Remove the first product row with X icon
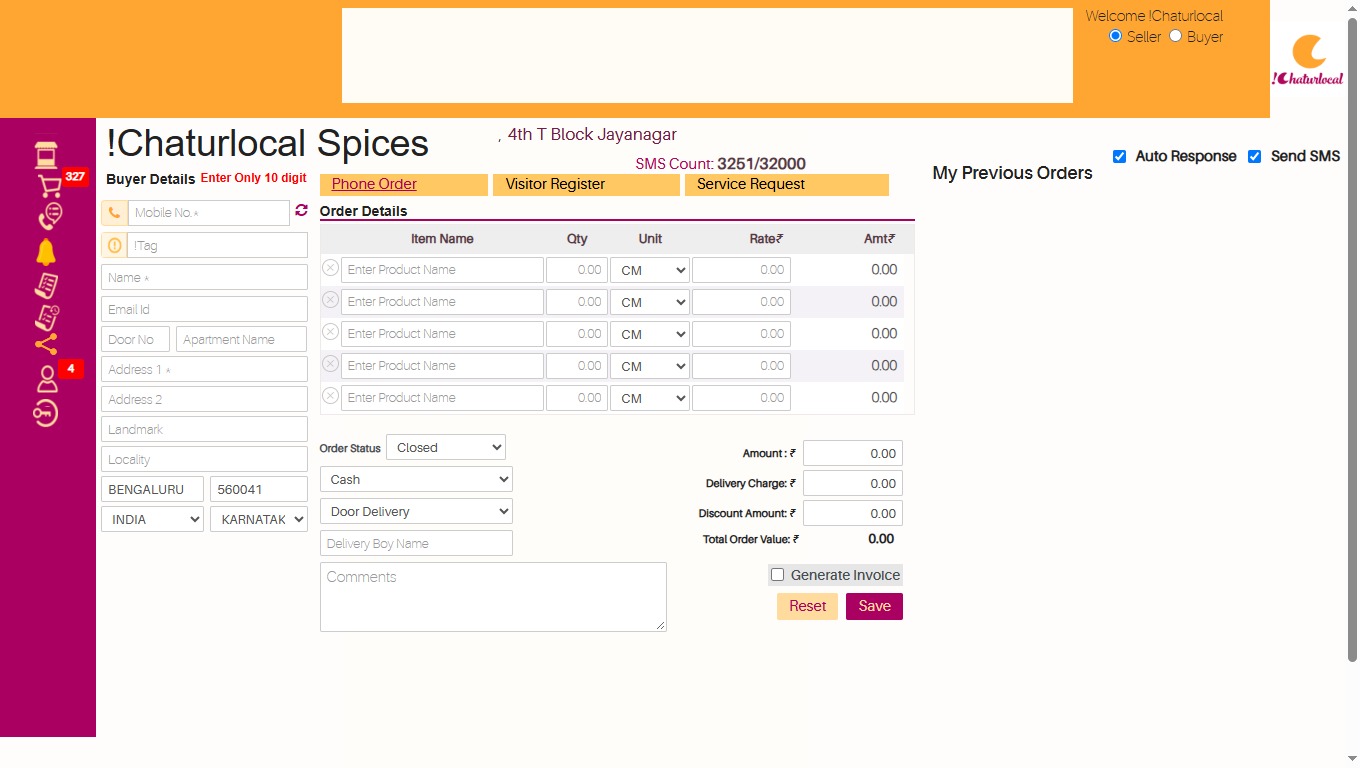 330,268
